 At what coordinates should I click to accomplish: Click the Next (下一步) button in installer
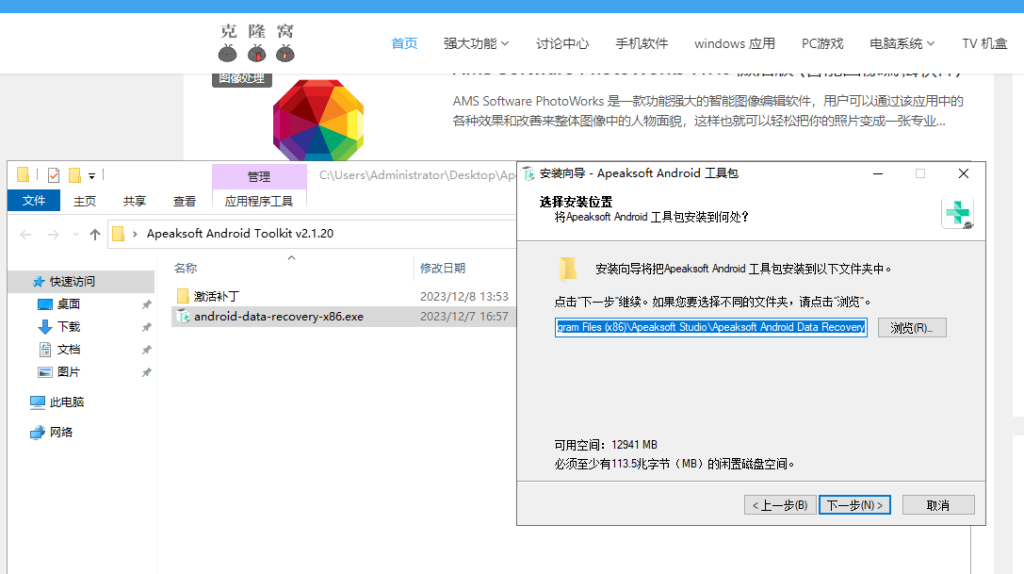tap(854, 505)
